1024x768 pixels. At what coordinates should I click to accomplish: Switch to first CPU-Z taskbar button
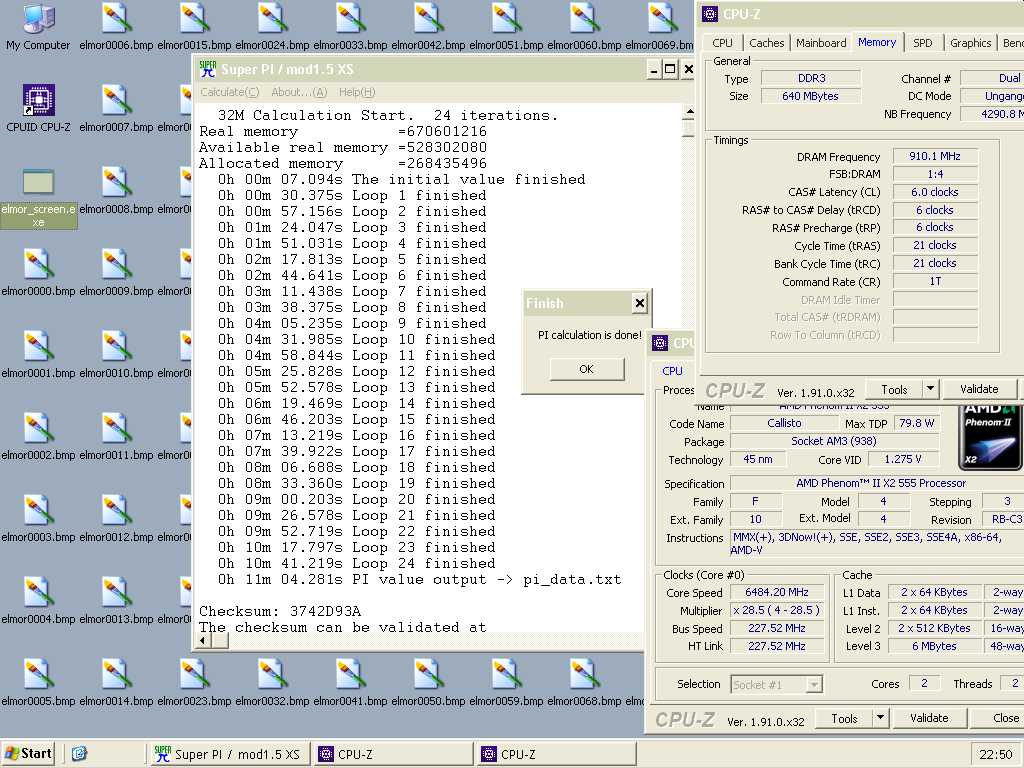pyautogui.click(x=392, y=754)
